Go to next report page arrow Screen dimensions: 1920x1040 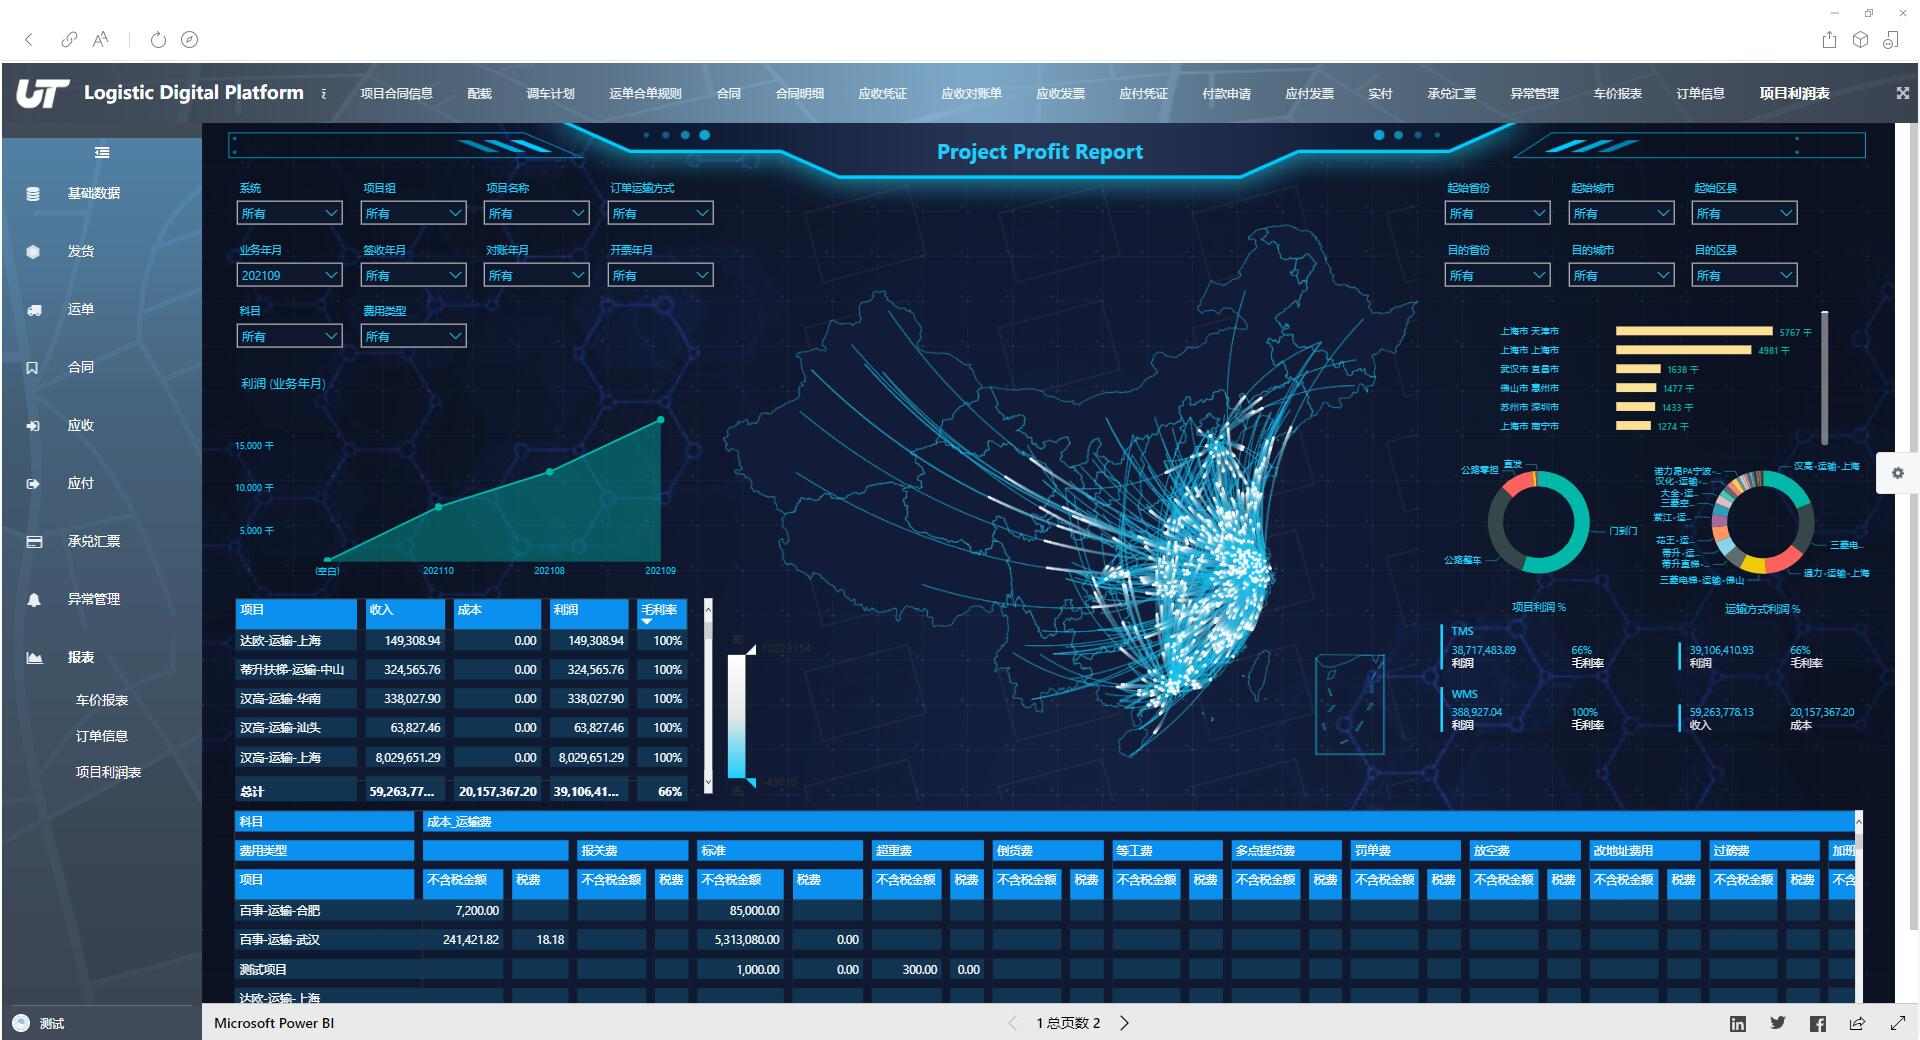tap(1125, 1023)
